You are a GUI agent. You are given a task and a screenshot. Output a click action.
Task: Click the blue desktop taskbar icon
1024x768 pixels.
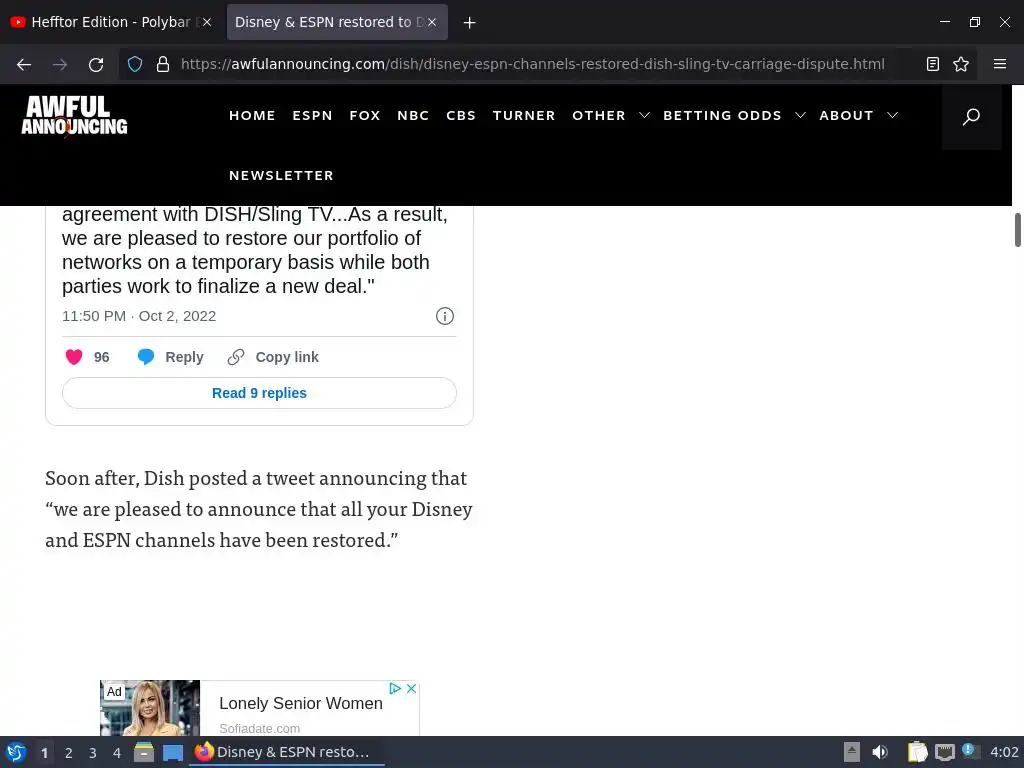pos(173,753)
